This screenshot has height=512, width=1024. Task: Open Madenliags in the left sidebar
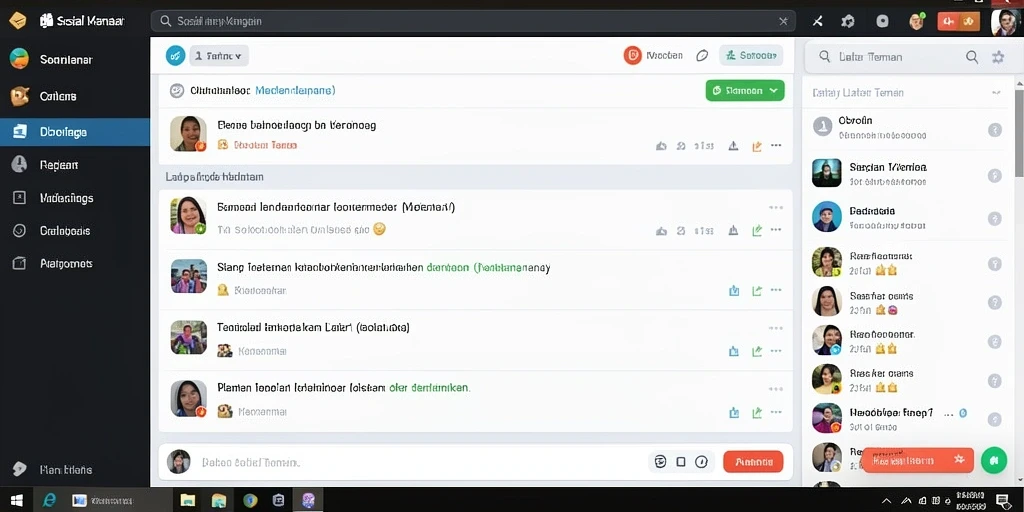74,198
